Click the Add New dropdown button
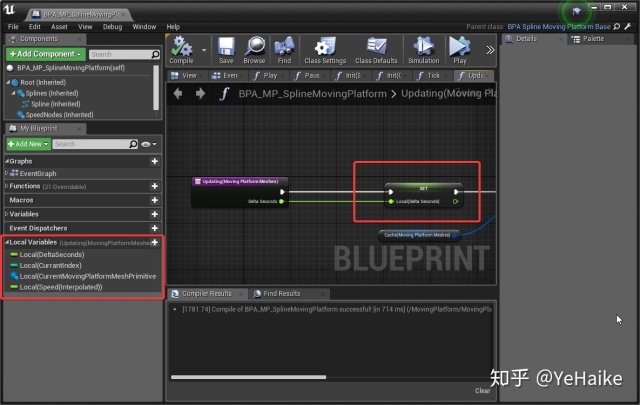 tap(28, 144)
